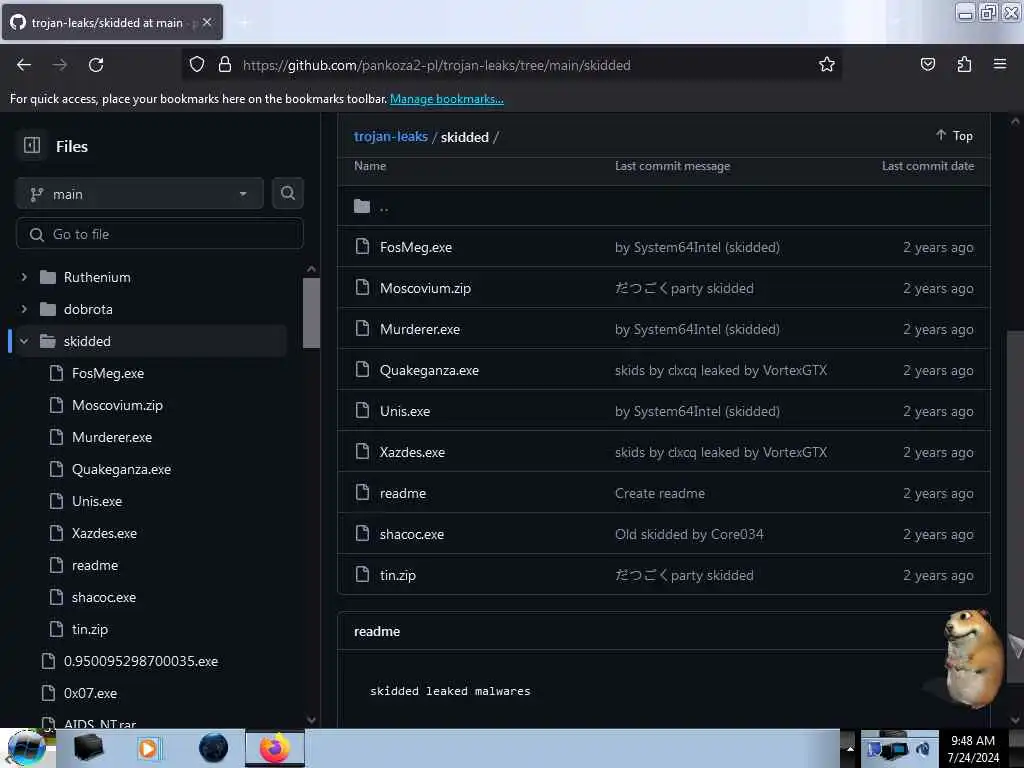Select shacoc.exe in the sidebar tree
Screen dimensions: 1024x768
tap(104, 597)
